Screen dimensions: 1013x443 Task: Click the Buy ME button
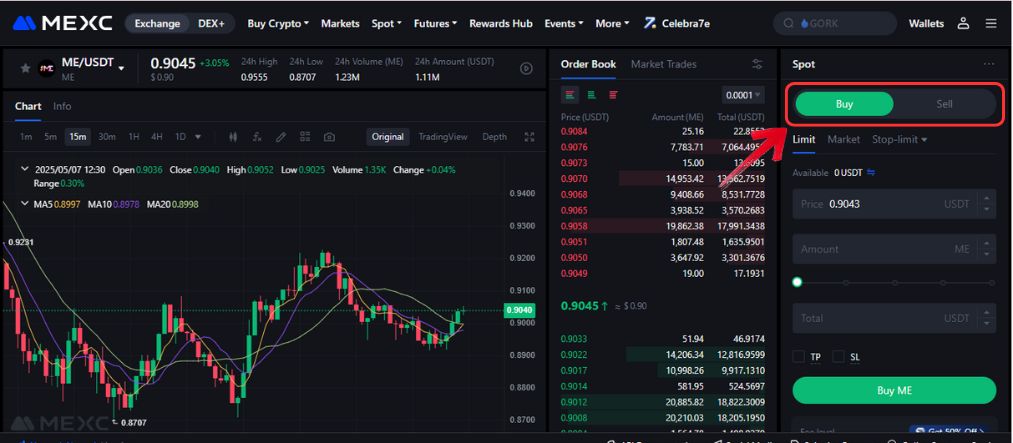[894, 390]
